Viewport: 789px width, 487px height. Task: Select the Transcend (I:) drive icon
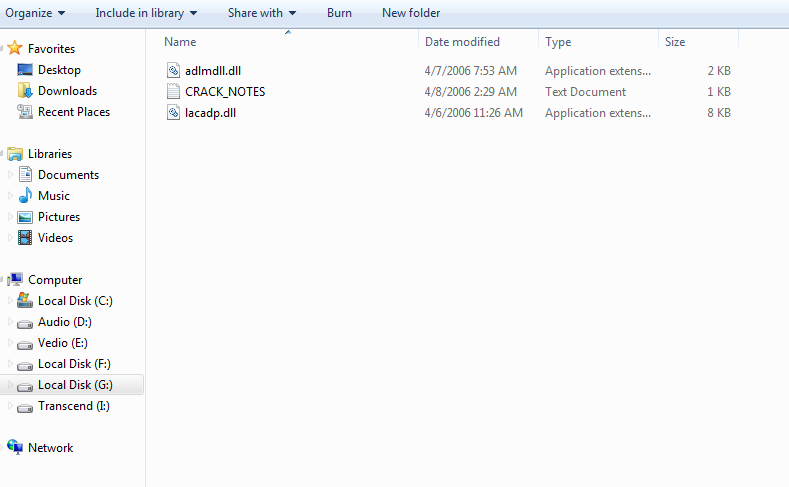(x=25, y=408)
